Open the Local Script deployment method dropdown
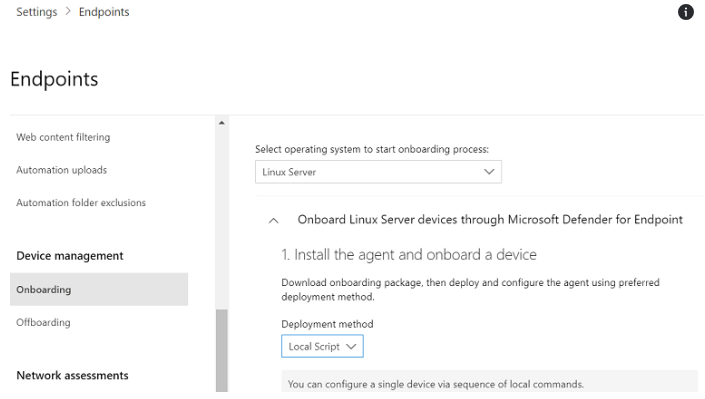Viewport: 705px width, 399px height. pyautogui.click(x=322, y=346)
